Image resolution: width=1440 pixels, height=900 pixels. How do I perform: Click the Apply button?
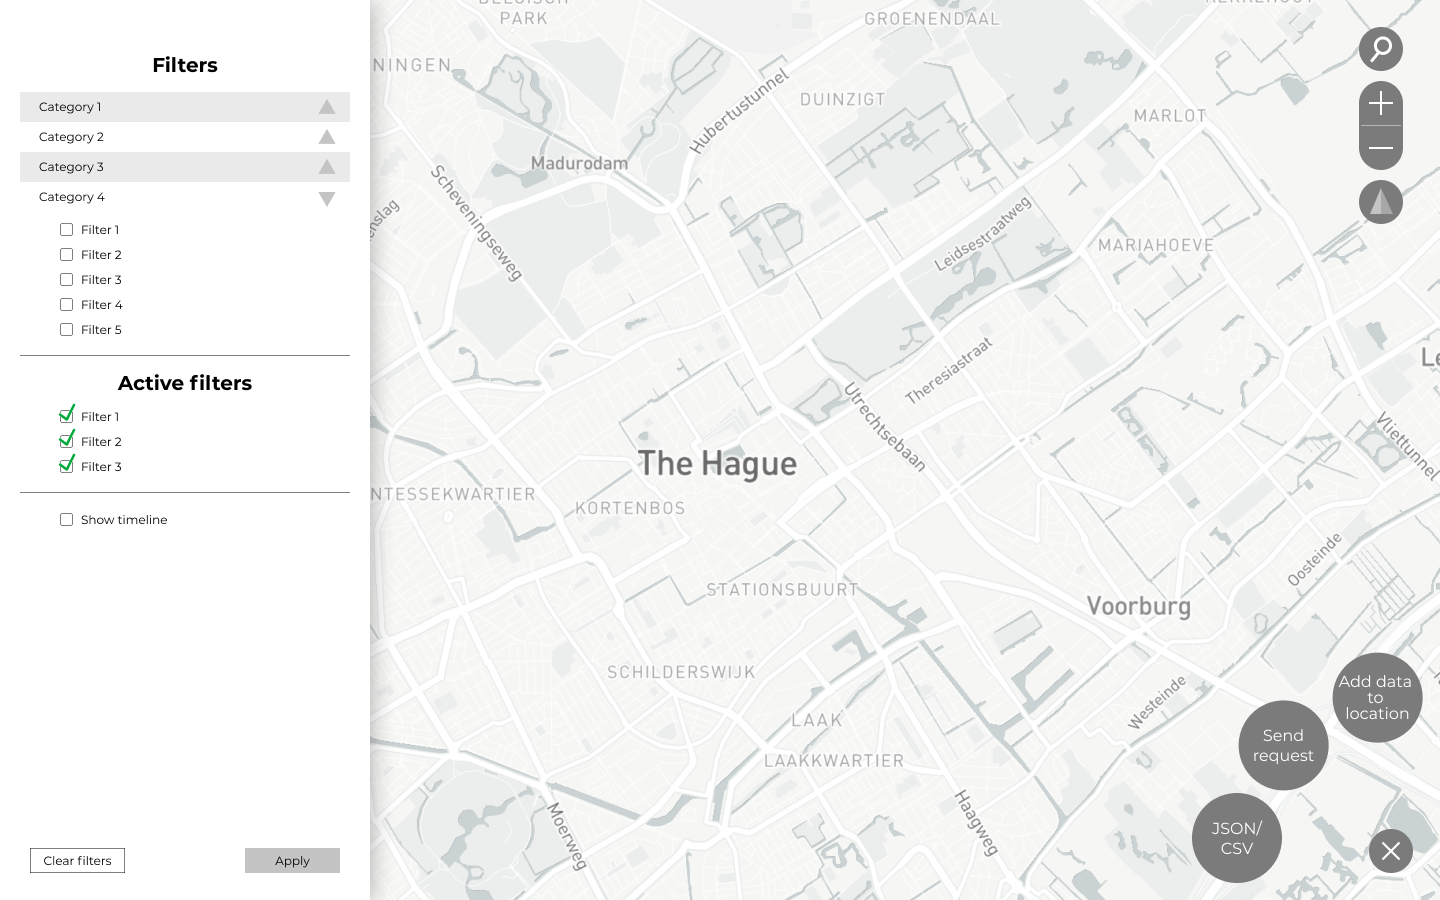[292, 861]
